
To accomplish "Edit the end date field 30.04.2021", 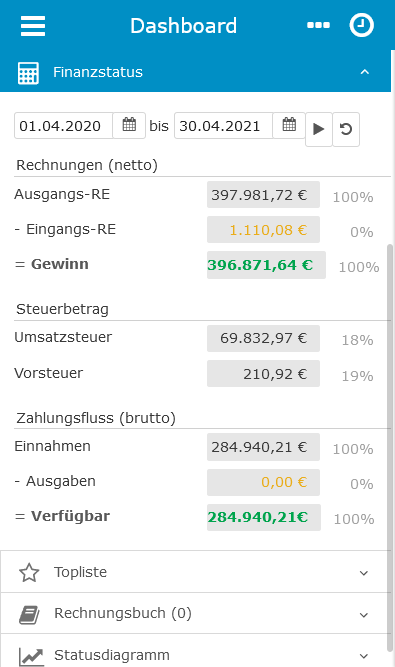I will (x=223, y=125).
